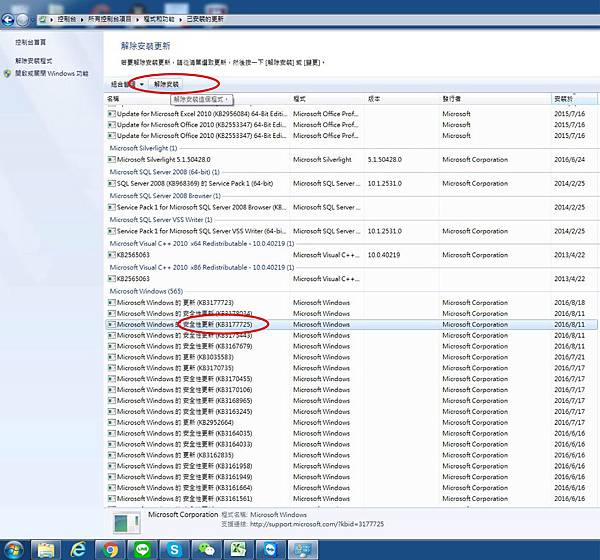Viewport: 600px width, 560px height.
Task: Select the update row KB3163245
Action: coord(351,412)
